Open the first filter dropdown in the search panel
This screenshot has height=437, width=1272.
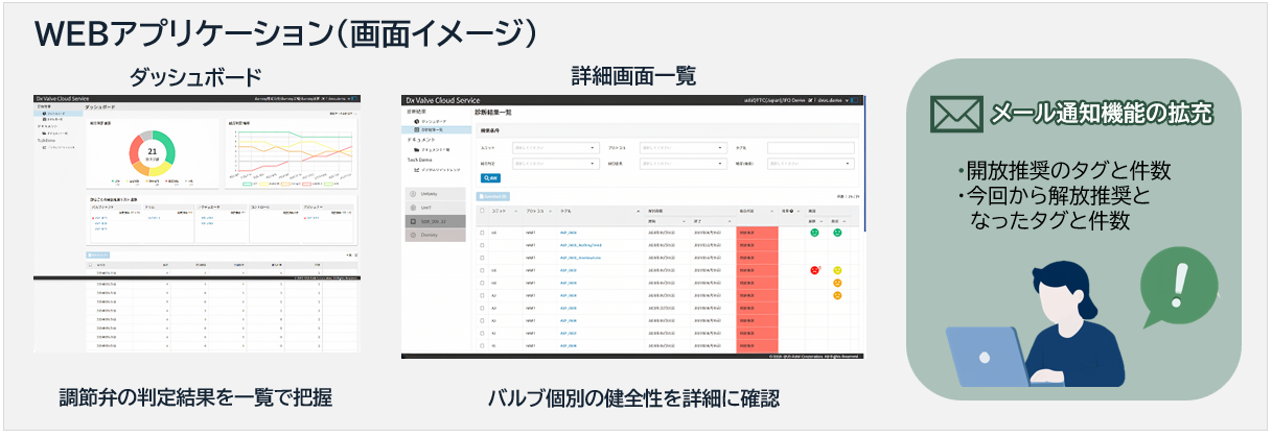point(555,148)
